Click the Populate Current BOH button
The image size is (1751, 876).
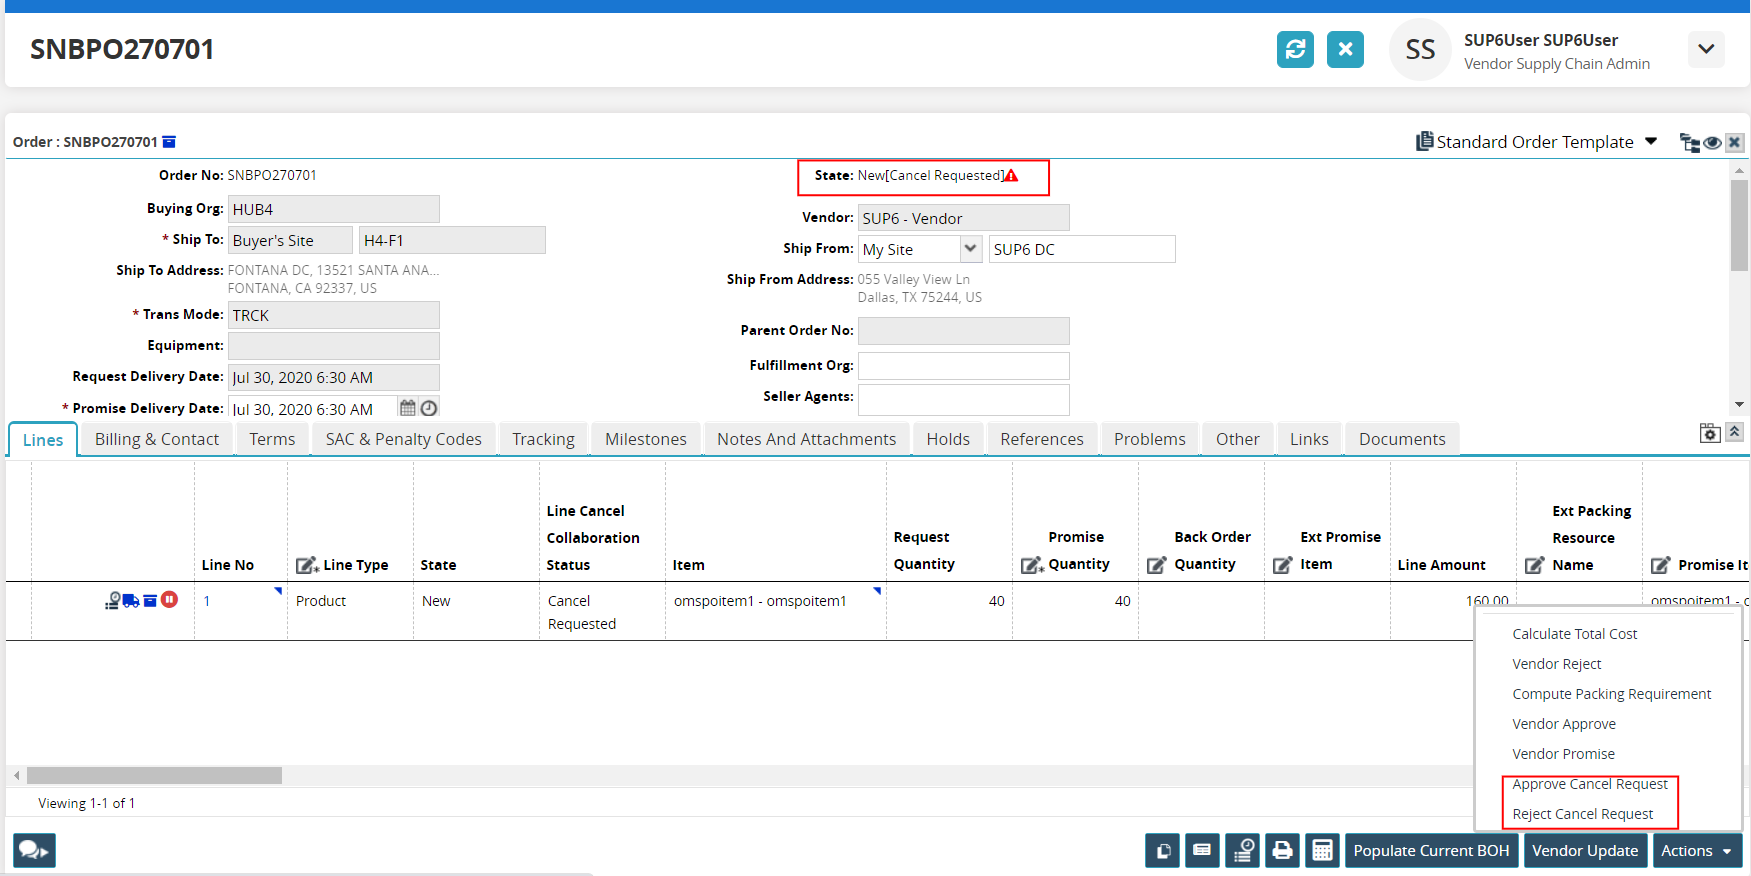click(x=1431, y=851)
